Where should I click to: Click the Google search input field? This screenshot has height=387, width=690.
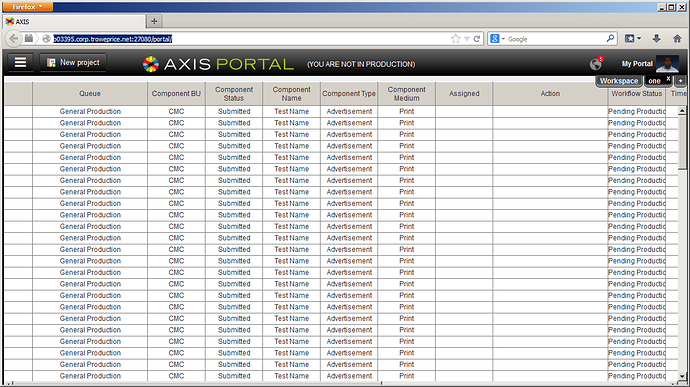click(x=556, y=39)
